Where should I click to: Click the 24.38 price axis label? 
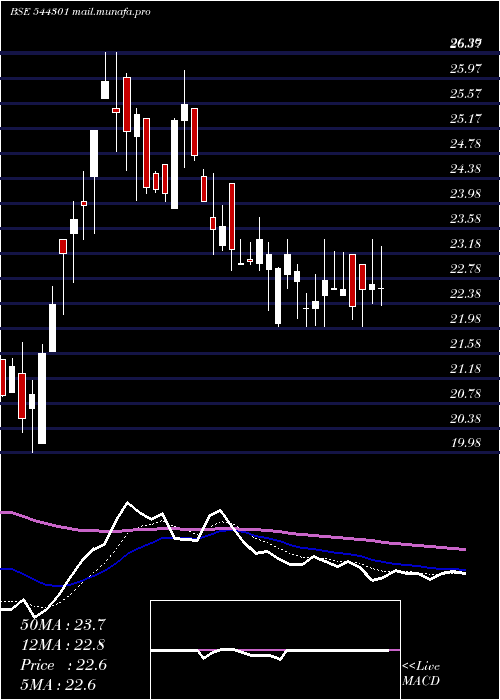pos(465,169)
